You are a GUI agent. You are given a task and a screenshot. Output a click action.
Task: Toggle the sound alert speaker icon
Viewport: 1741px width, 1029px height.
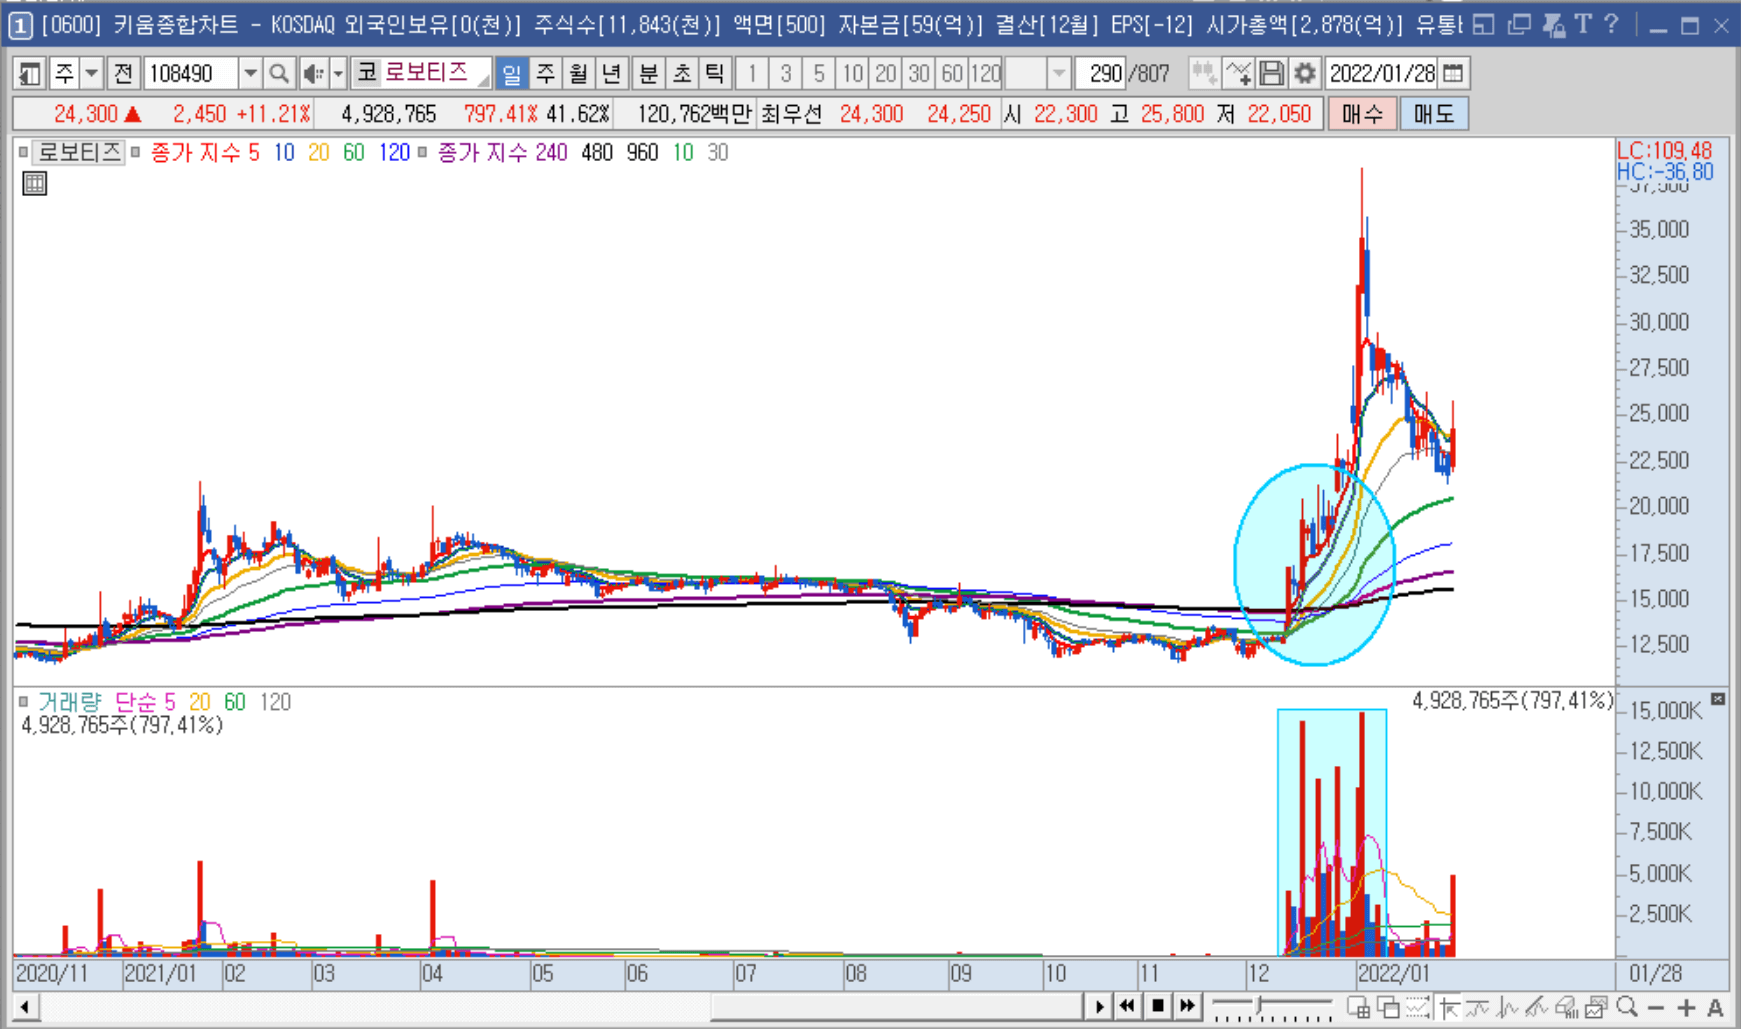tap(314, 73)
